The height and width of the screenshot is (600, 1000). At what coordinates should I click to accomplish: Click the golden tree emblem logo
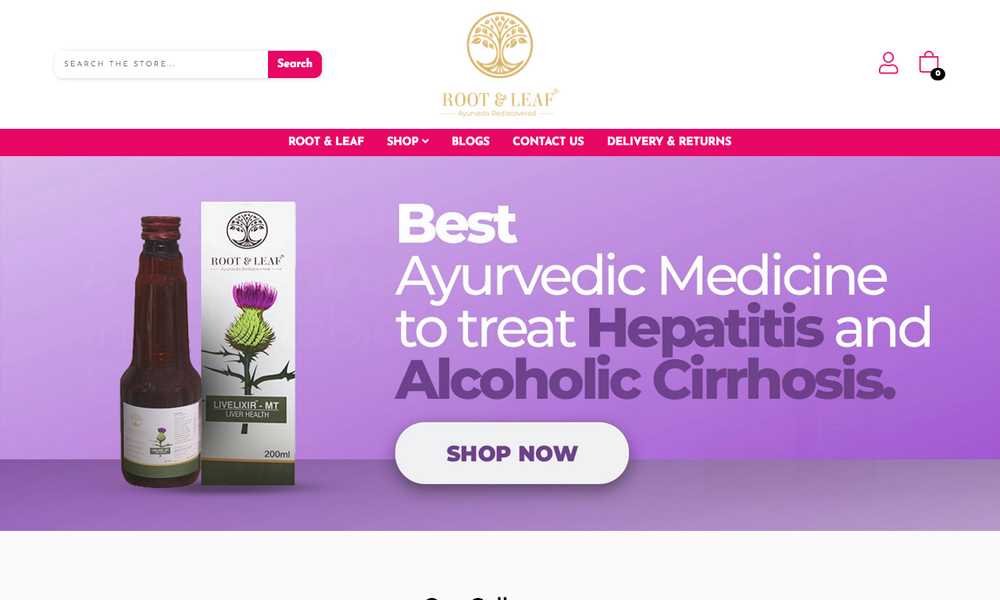click(x=499, y=45)
